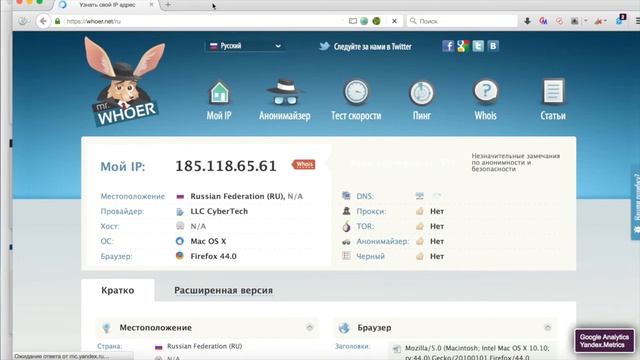
Task: Collapse the Браузер section
Action: click(x=547, y=327)
